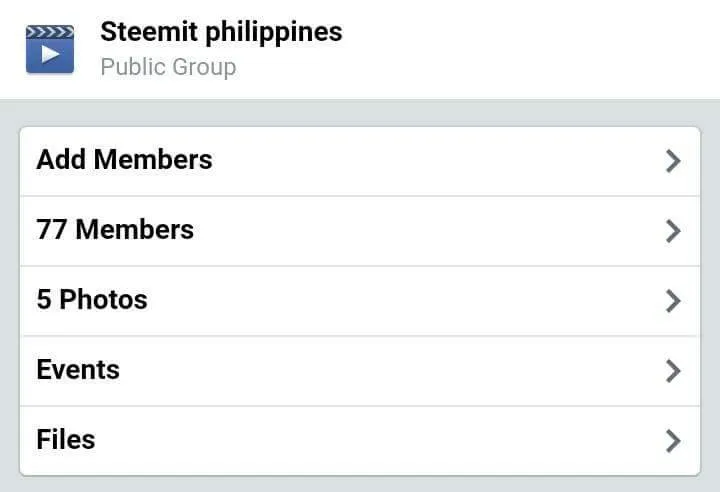Open the 5 Photos section

click(360, 301)
